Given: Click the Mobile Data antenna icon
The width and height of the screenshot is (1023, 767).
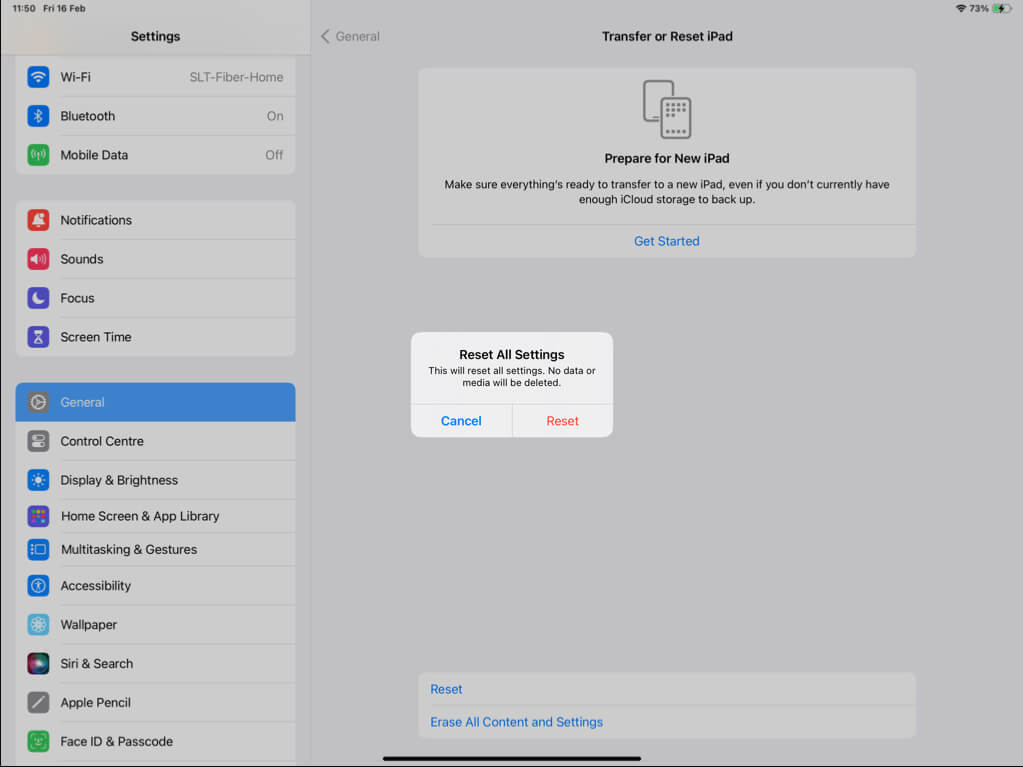Looking at the screenshot, I should point(38,155).
